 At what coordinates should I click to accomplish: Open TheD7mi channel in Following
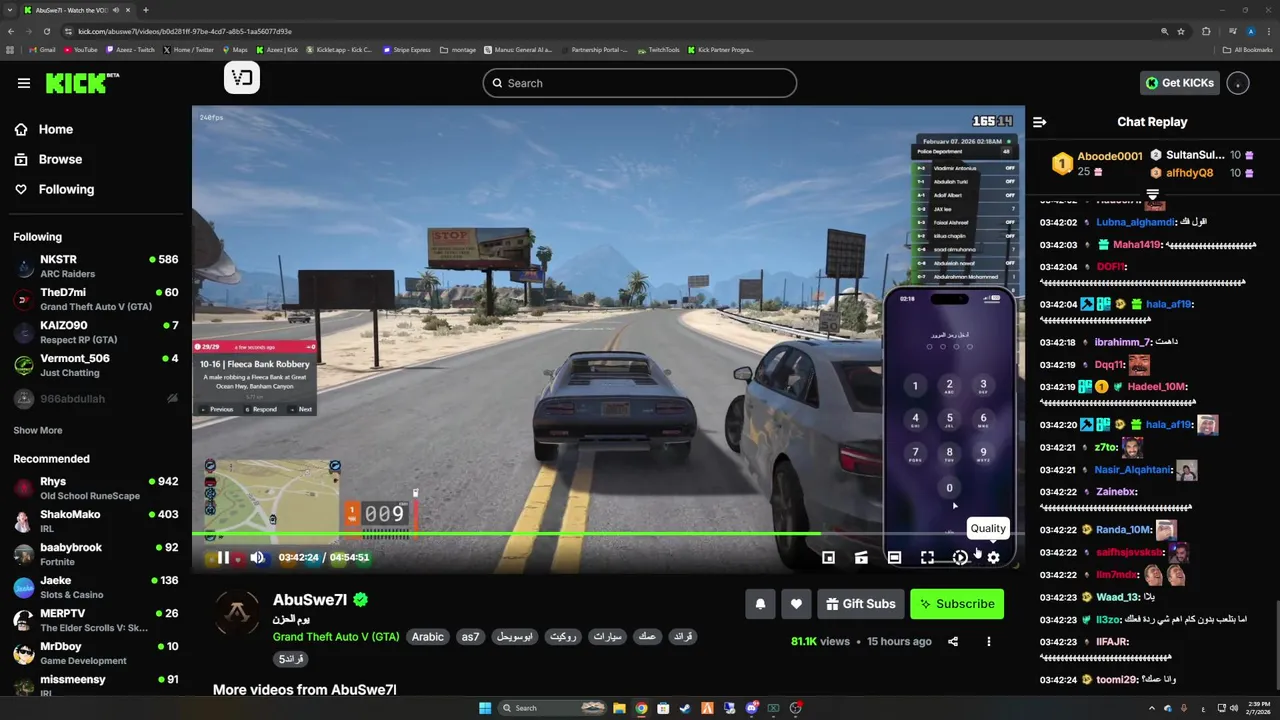(96, 299)
